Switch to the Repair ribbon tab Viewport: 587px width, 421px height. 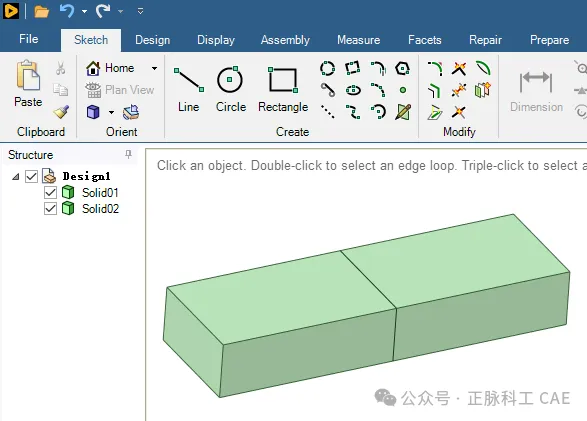point(485,40)
